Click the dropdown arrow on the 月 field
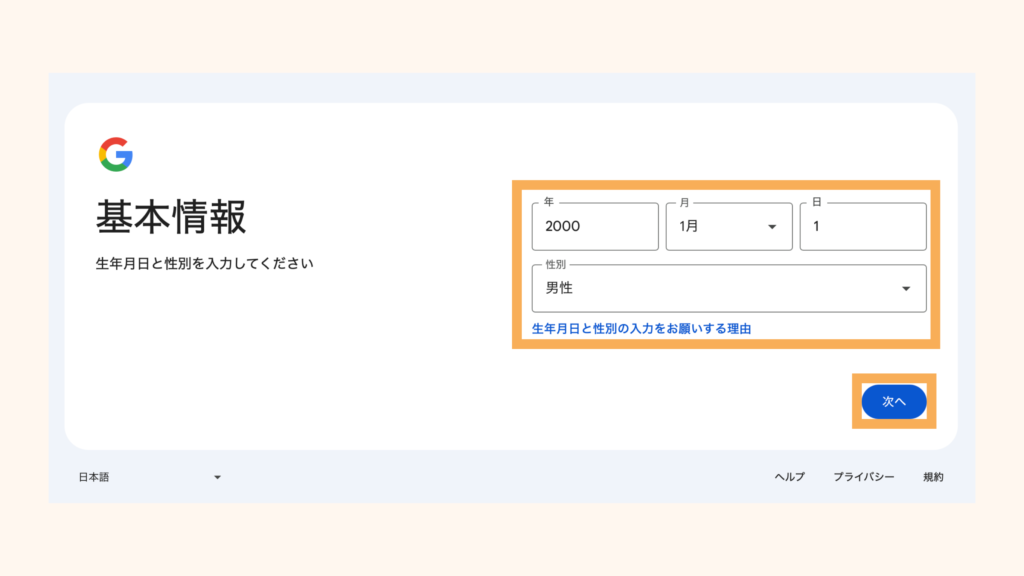The width and height of the screenshot is (1024, 576). 773,227
